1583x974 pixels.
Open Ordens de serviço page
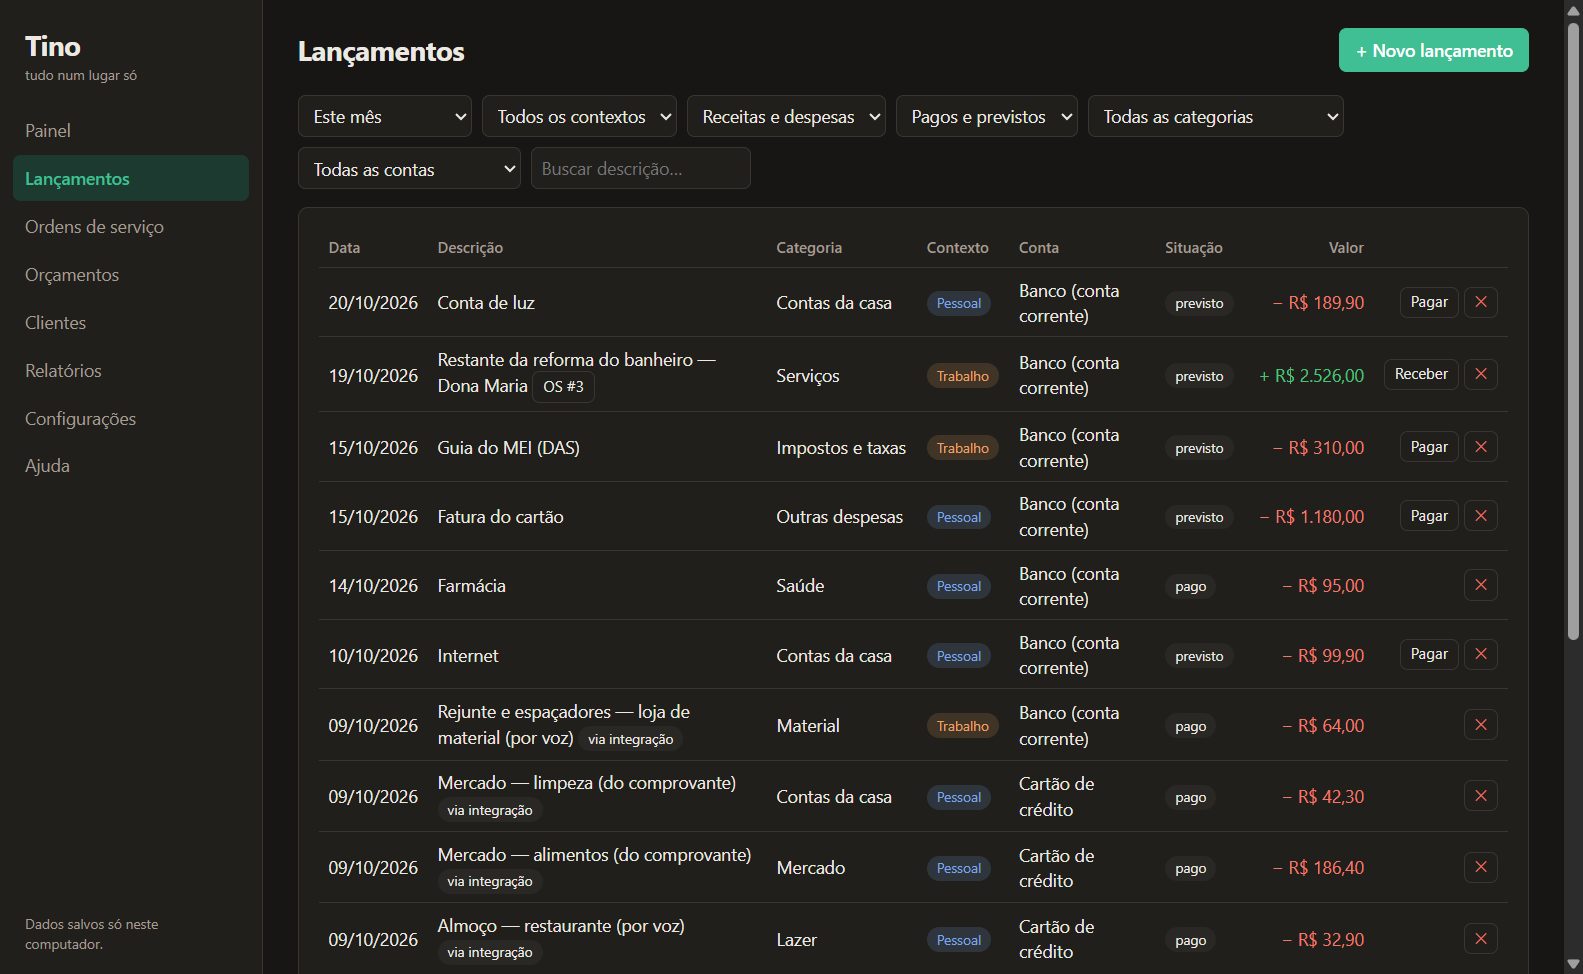pyautogui.click(x=131, y=227)
